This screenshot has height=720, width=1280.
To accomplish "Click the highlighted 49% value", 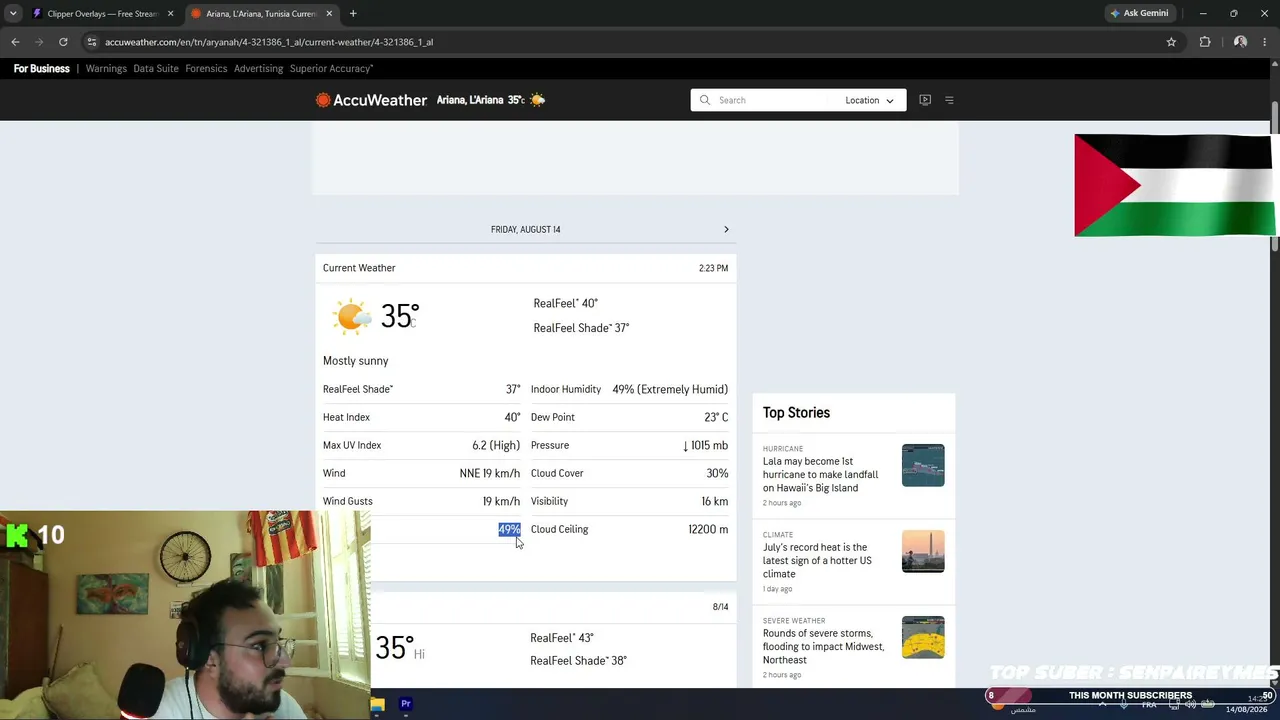I will (509, 529).
